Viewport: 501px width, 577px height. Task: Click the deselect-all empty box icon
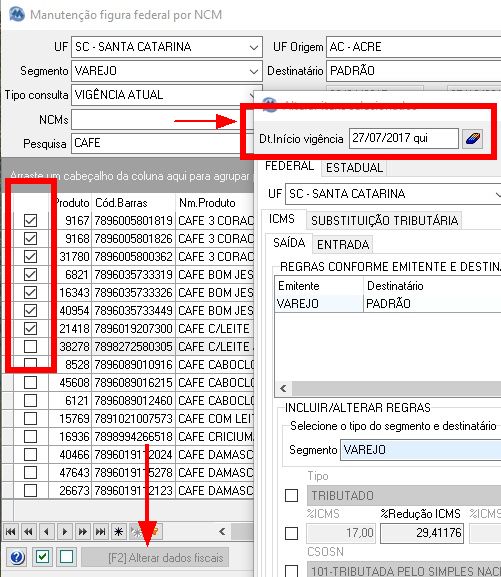(x=66, y=557)
